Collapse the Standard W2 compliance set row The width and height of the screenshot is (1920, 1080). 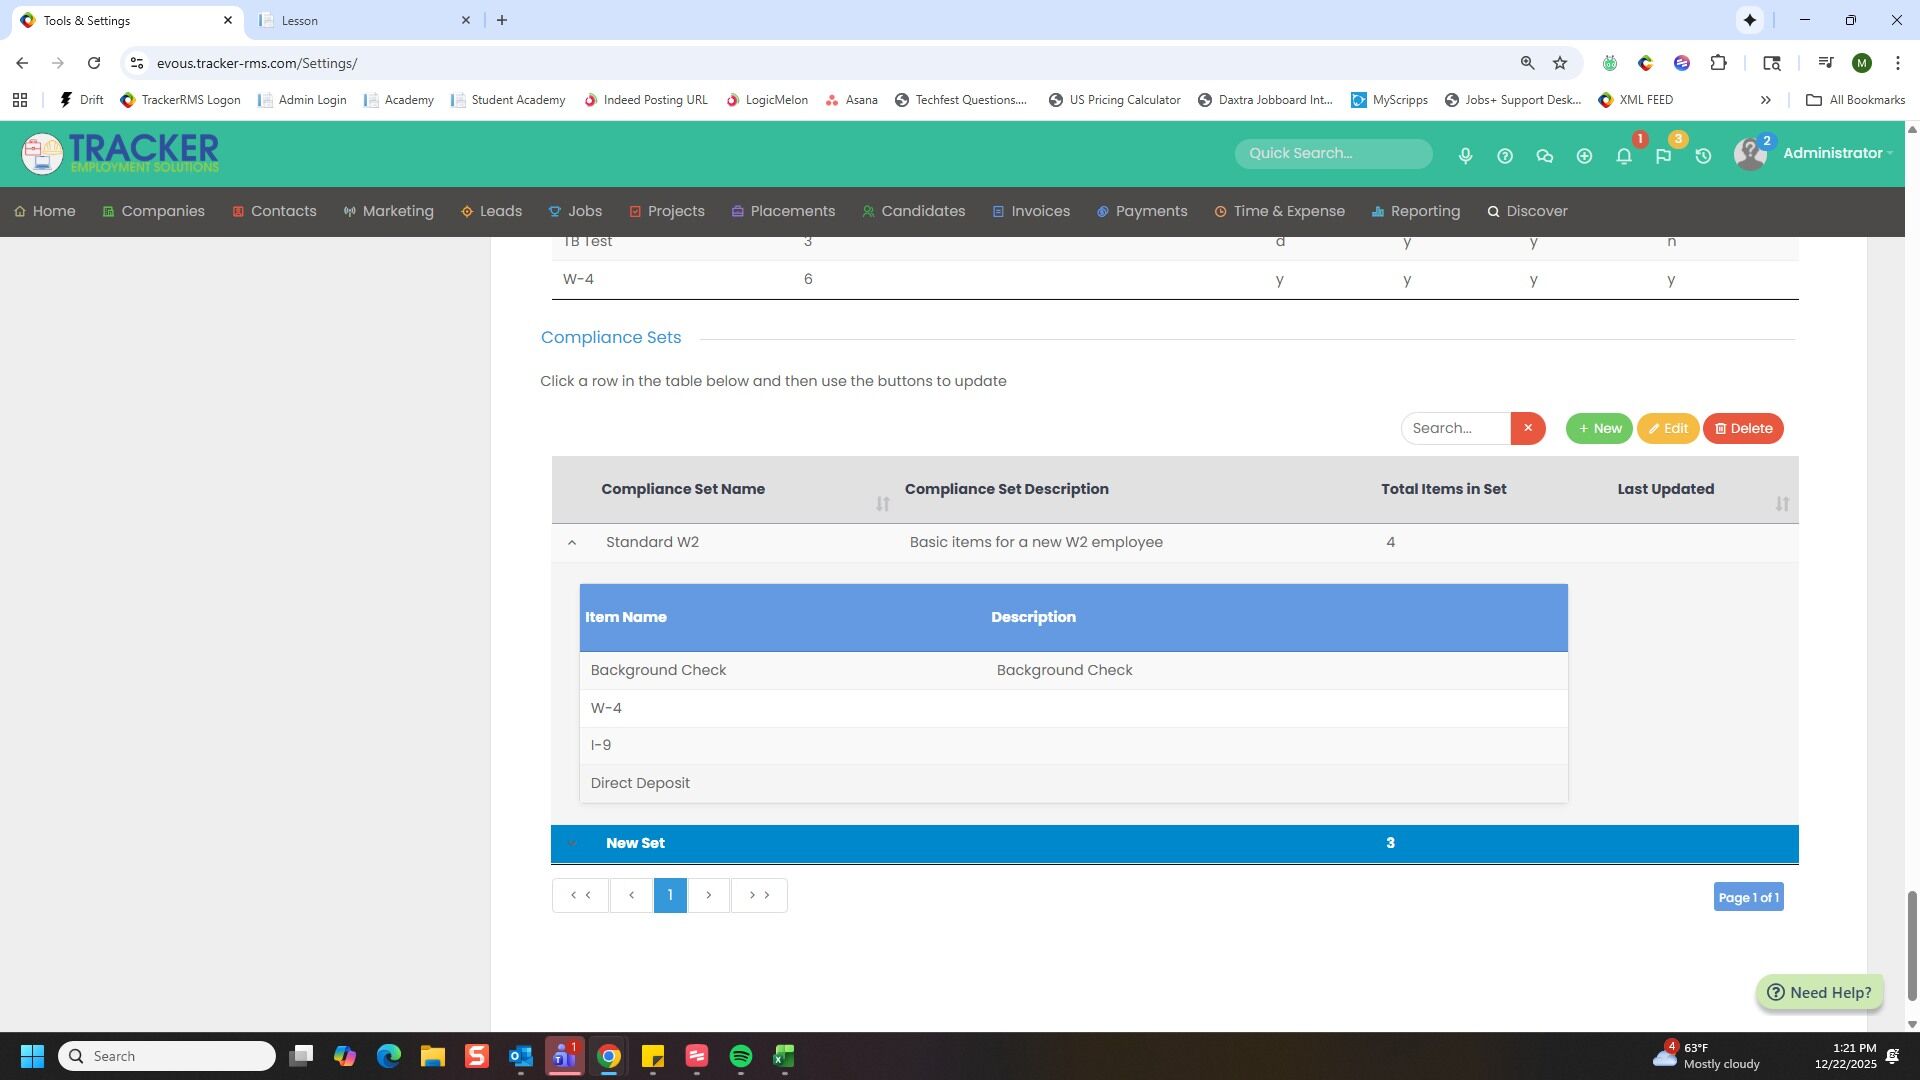point(572,542)
